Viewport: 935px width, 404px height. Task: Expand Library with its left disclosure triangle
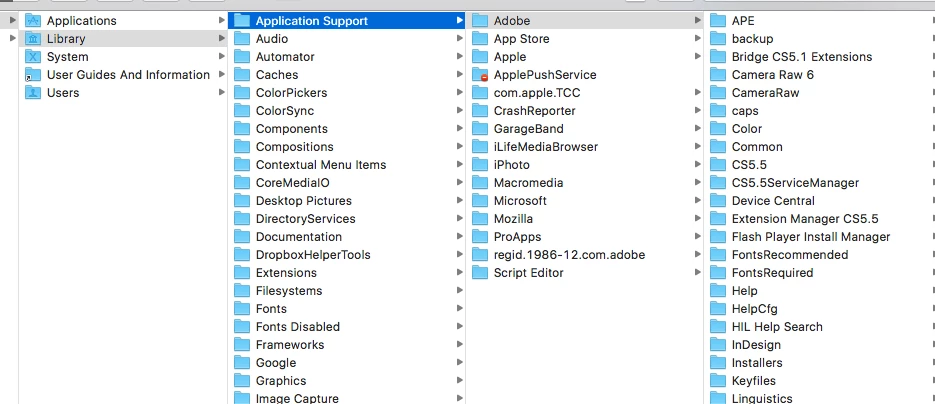point(13,39)
